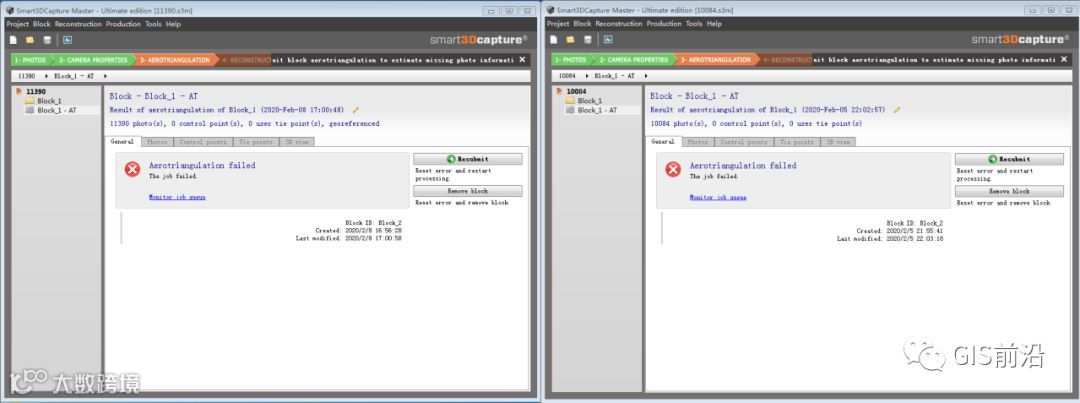1080x403 pixels.
Task: Select step 2- CAMERA PROPERTIES in the 11390 window
Action: click(91, 60)
